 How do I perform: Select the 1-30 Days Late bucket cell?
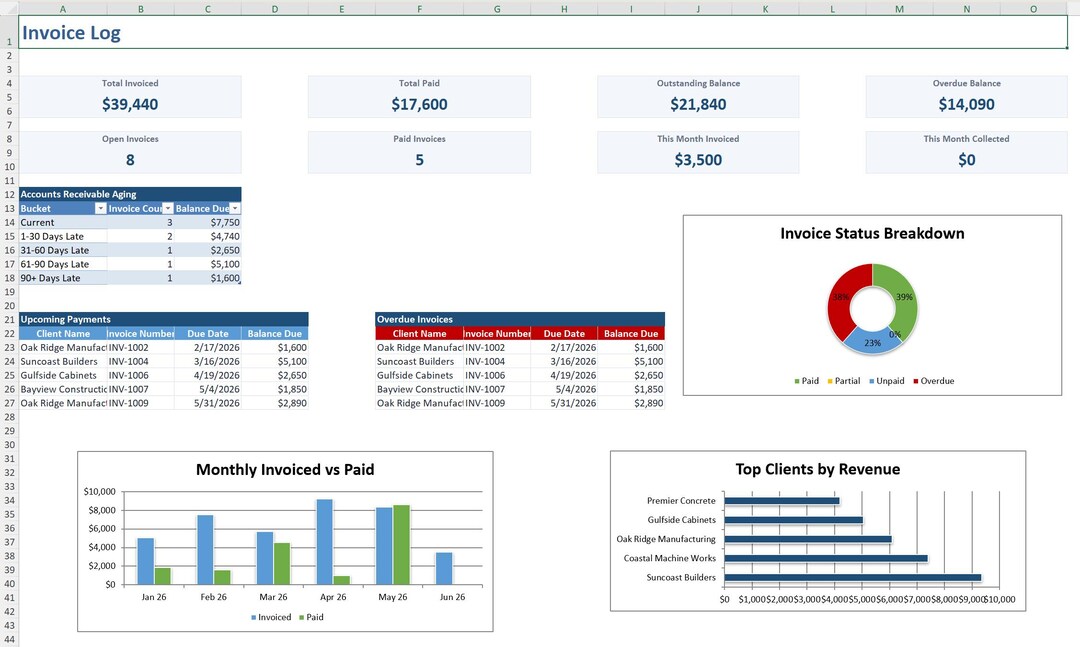point(63,236)
